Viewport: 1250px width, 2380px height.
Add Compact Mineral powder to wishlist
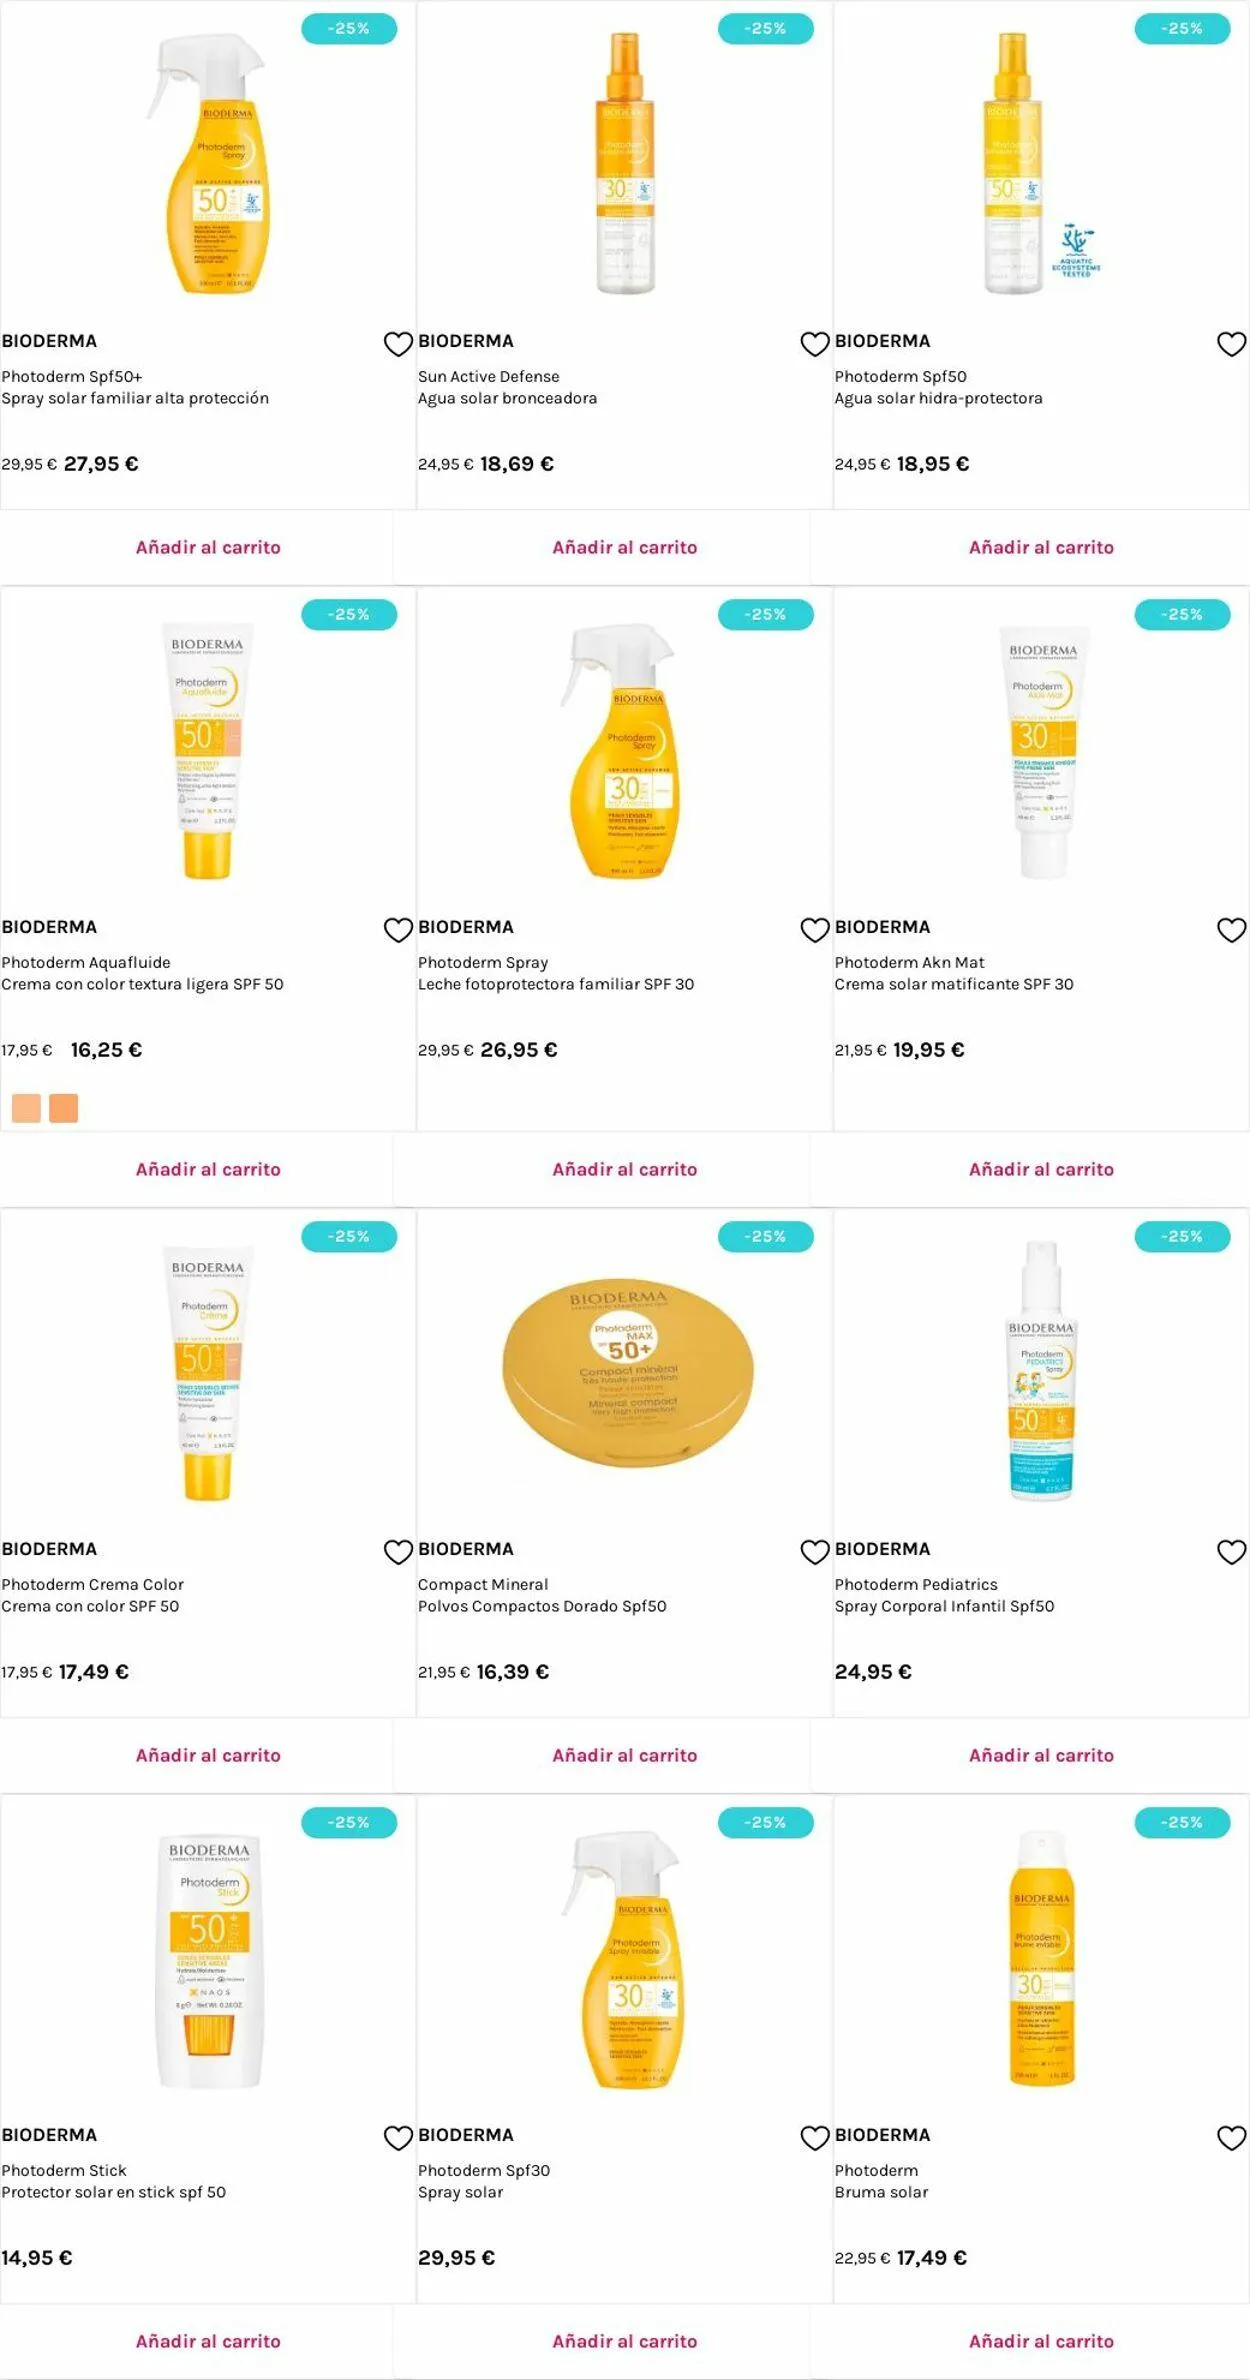(x=814, y=1552)
